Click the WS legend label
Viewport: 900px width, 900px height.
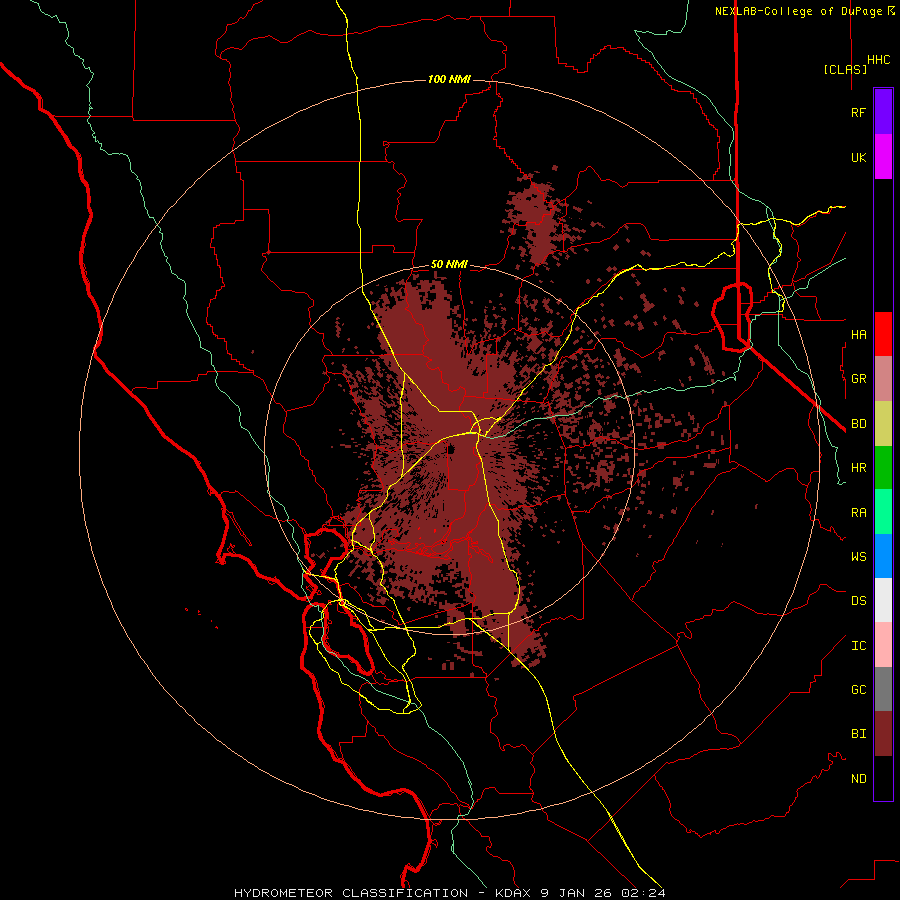(858, 557)
